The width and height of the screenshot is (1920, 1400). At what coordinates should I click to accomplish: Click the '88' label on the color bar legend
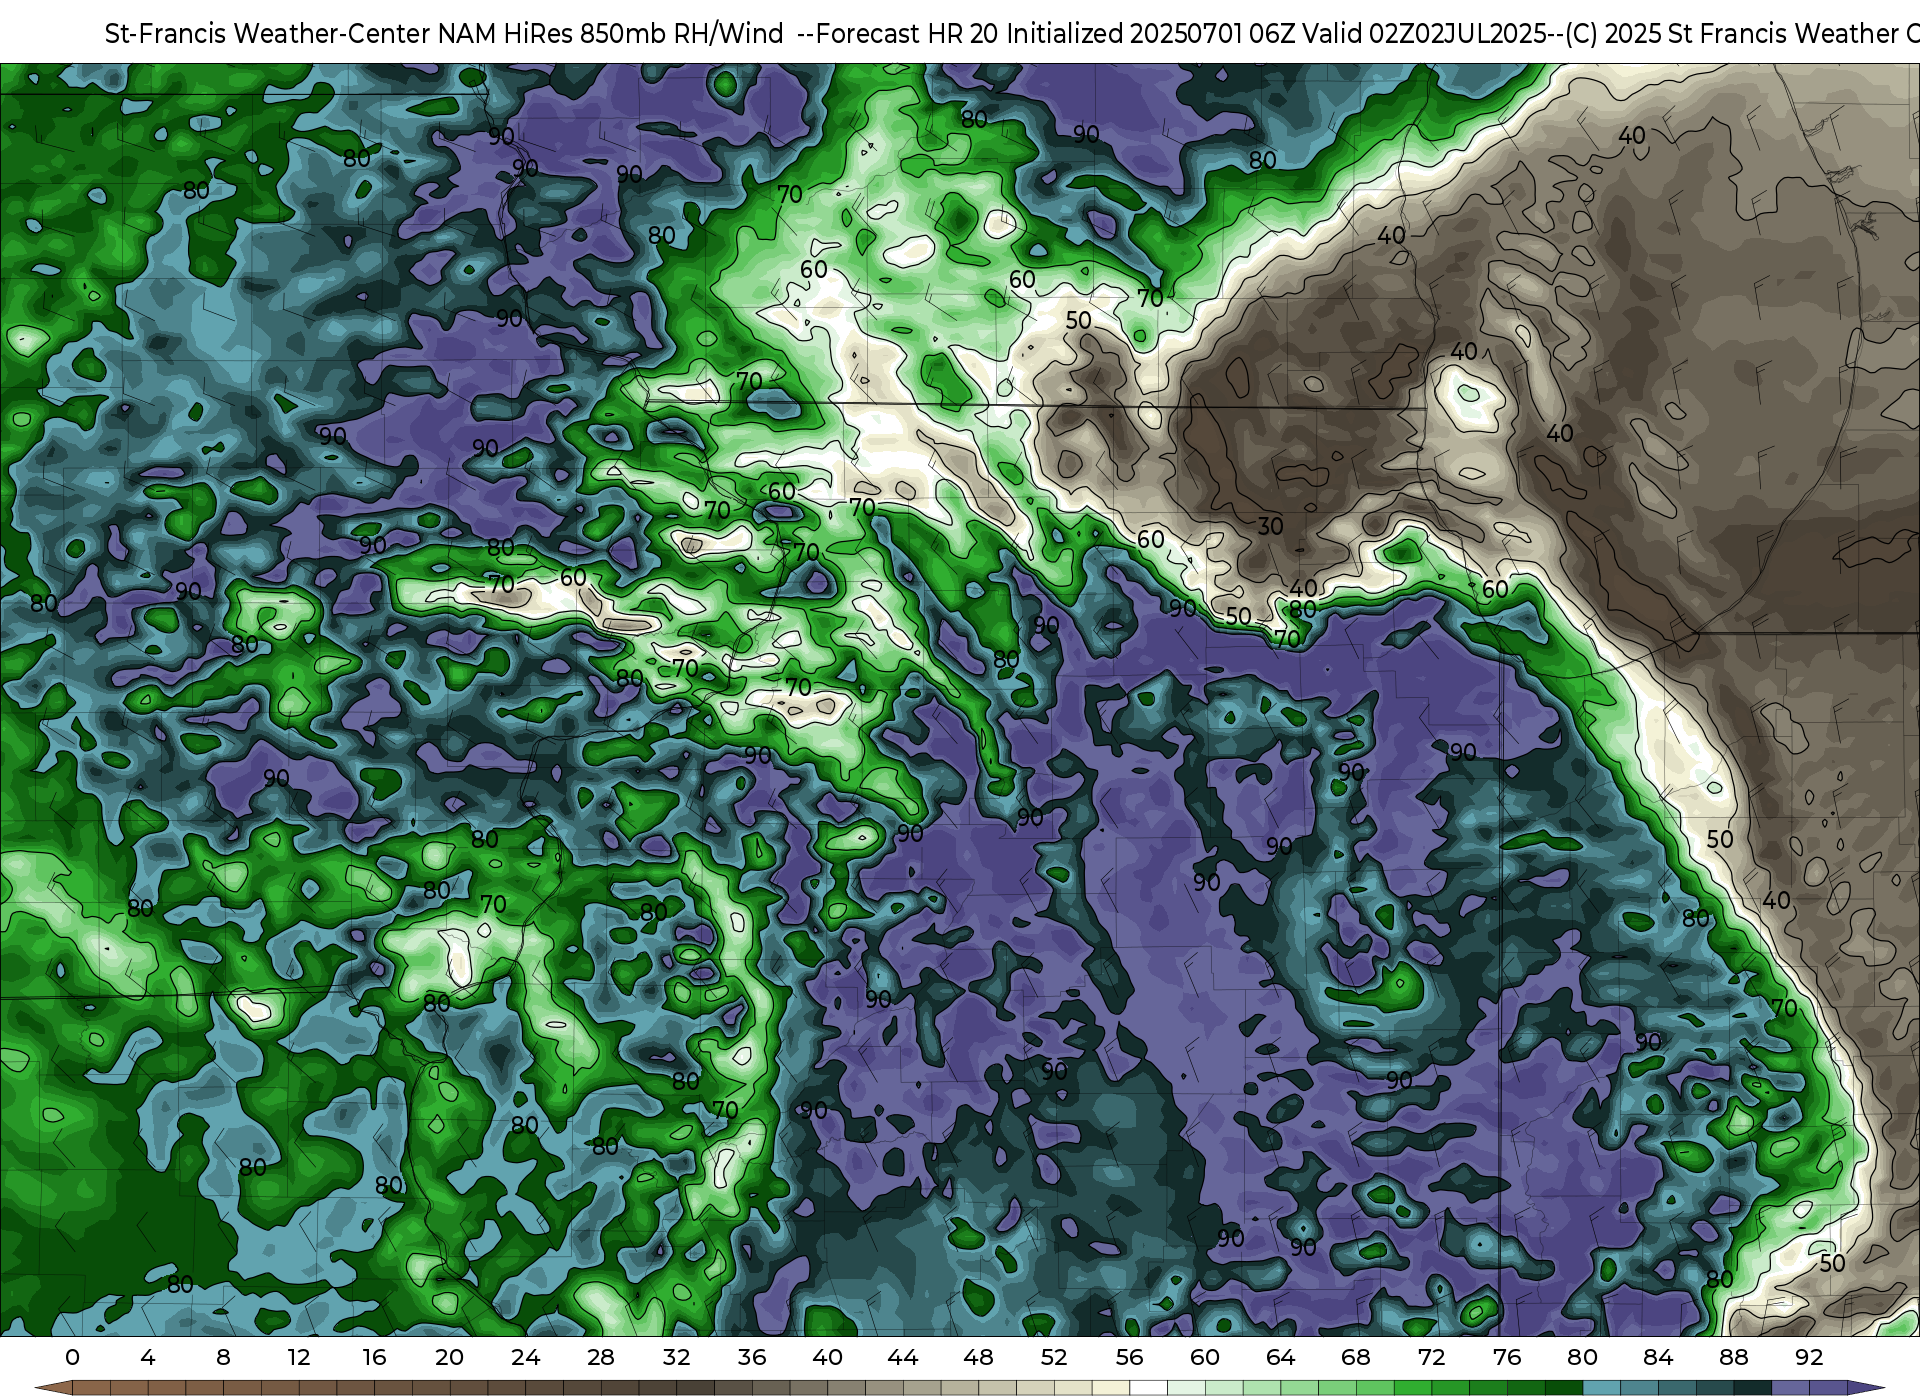(x=1734, y=1357)
